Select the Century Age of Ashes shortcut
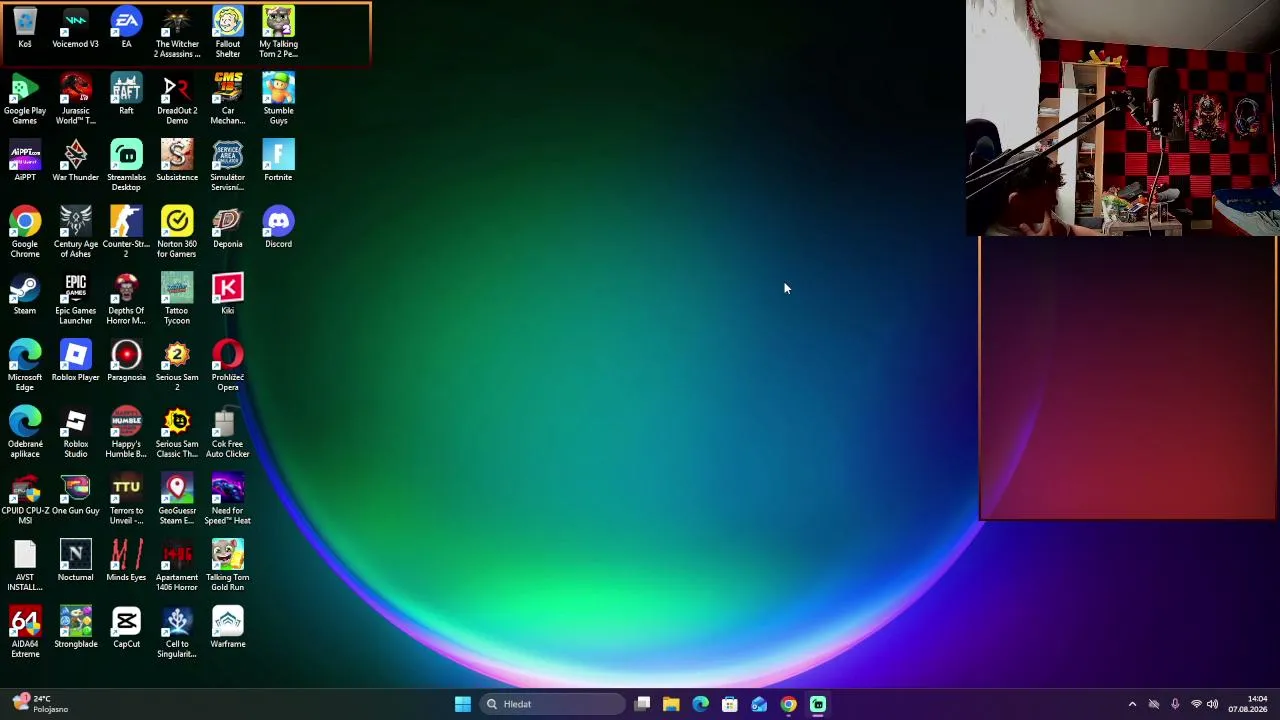The width and height of the screenshot is (1280, 720). (x=76, y=233)
